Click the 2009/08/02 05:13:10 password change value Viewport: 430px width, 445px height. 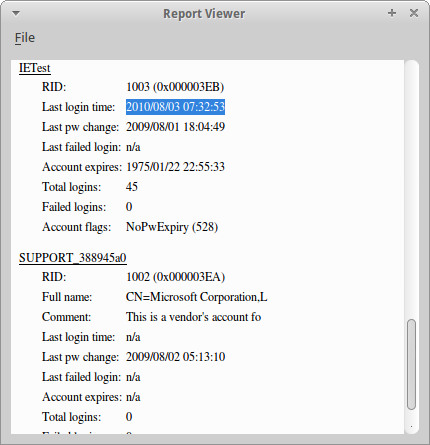175,357
